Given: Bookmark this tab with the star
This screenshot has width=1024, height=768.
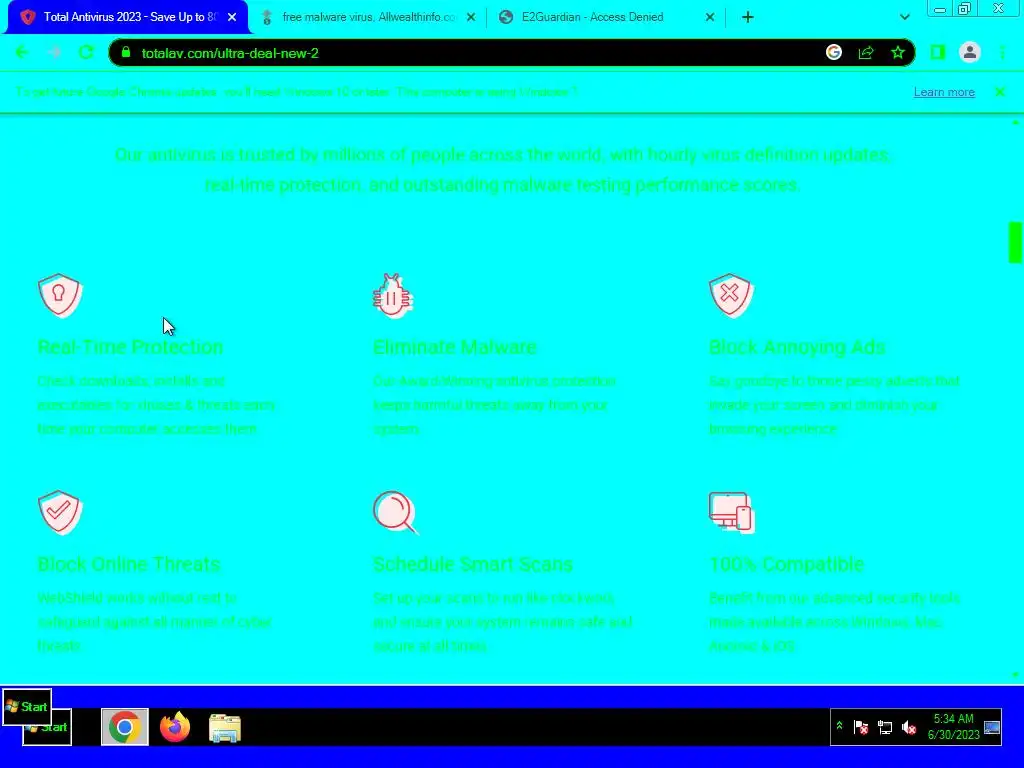Looking at the screenshot, I should (x=898, y=53).
